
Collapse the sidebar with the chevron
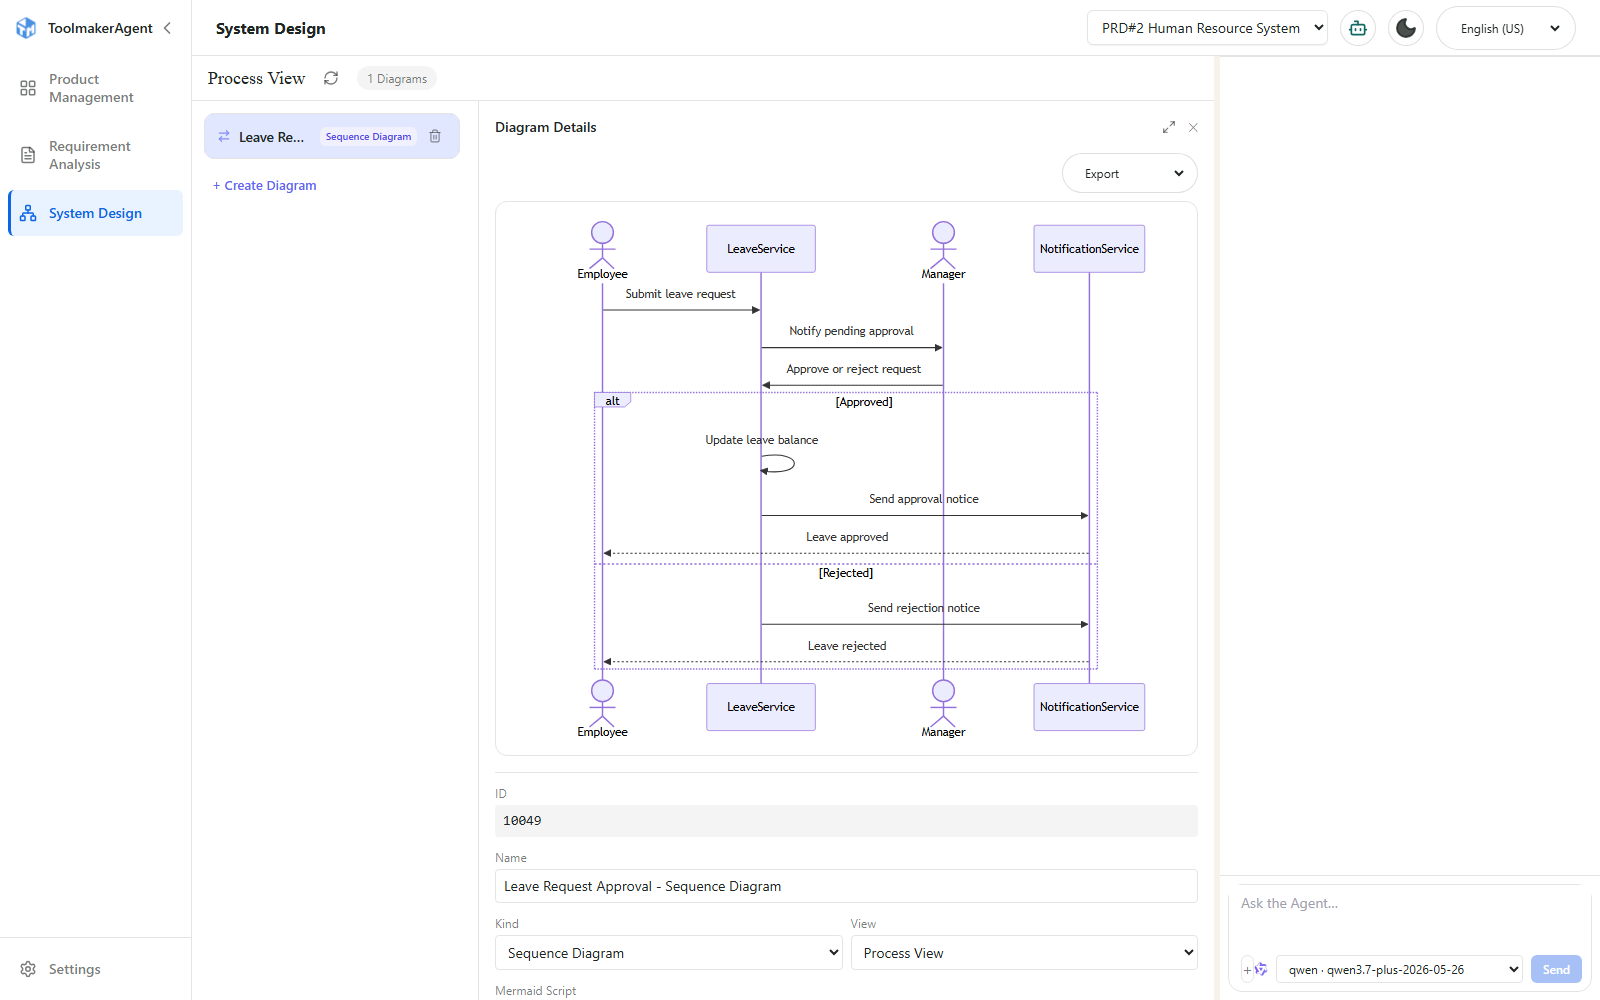[x=167, y=28]
